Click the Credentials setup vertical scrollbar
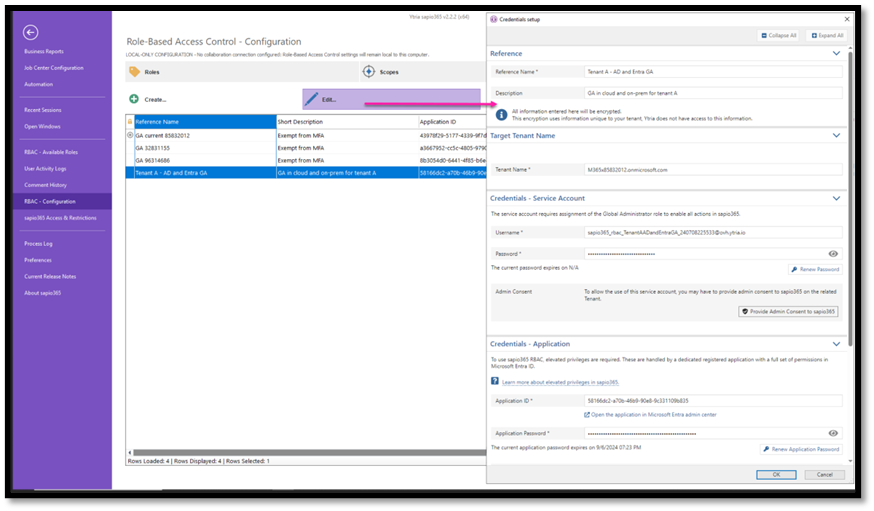 click(850, 198)
